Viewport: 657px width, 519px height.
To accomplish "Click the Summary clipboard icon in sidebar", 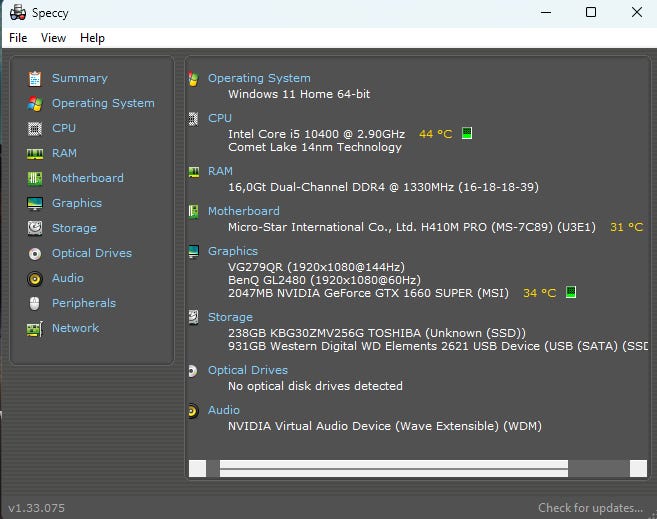I will coord(35,78).
